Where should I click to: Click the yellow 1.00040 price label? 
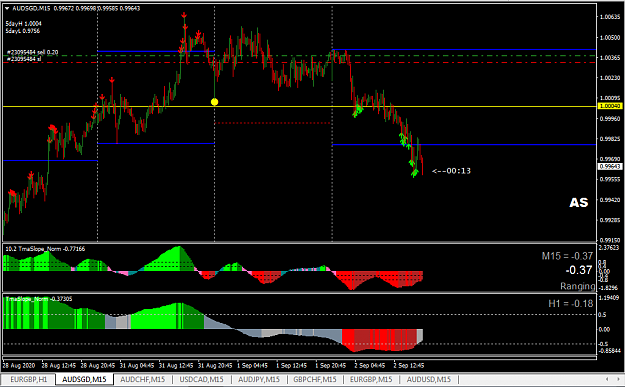pyautogui.click(x=610, y=106)
